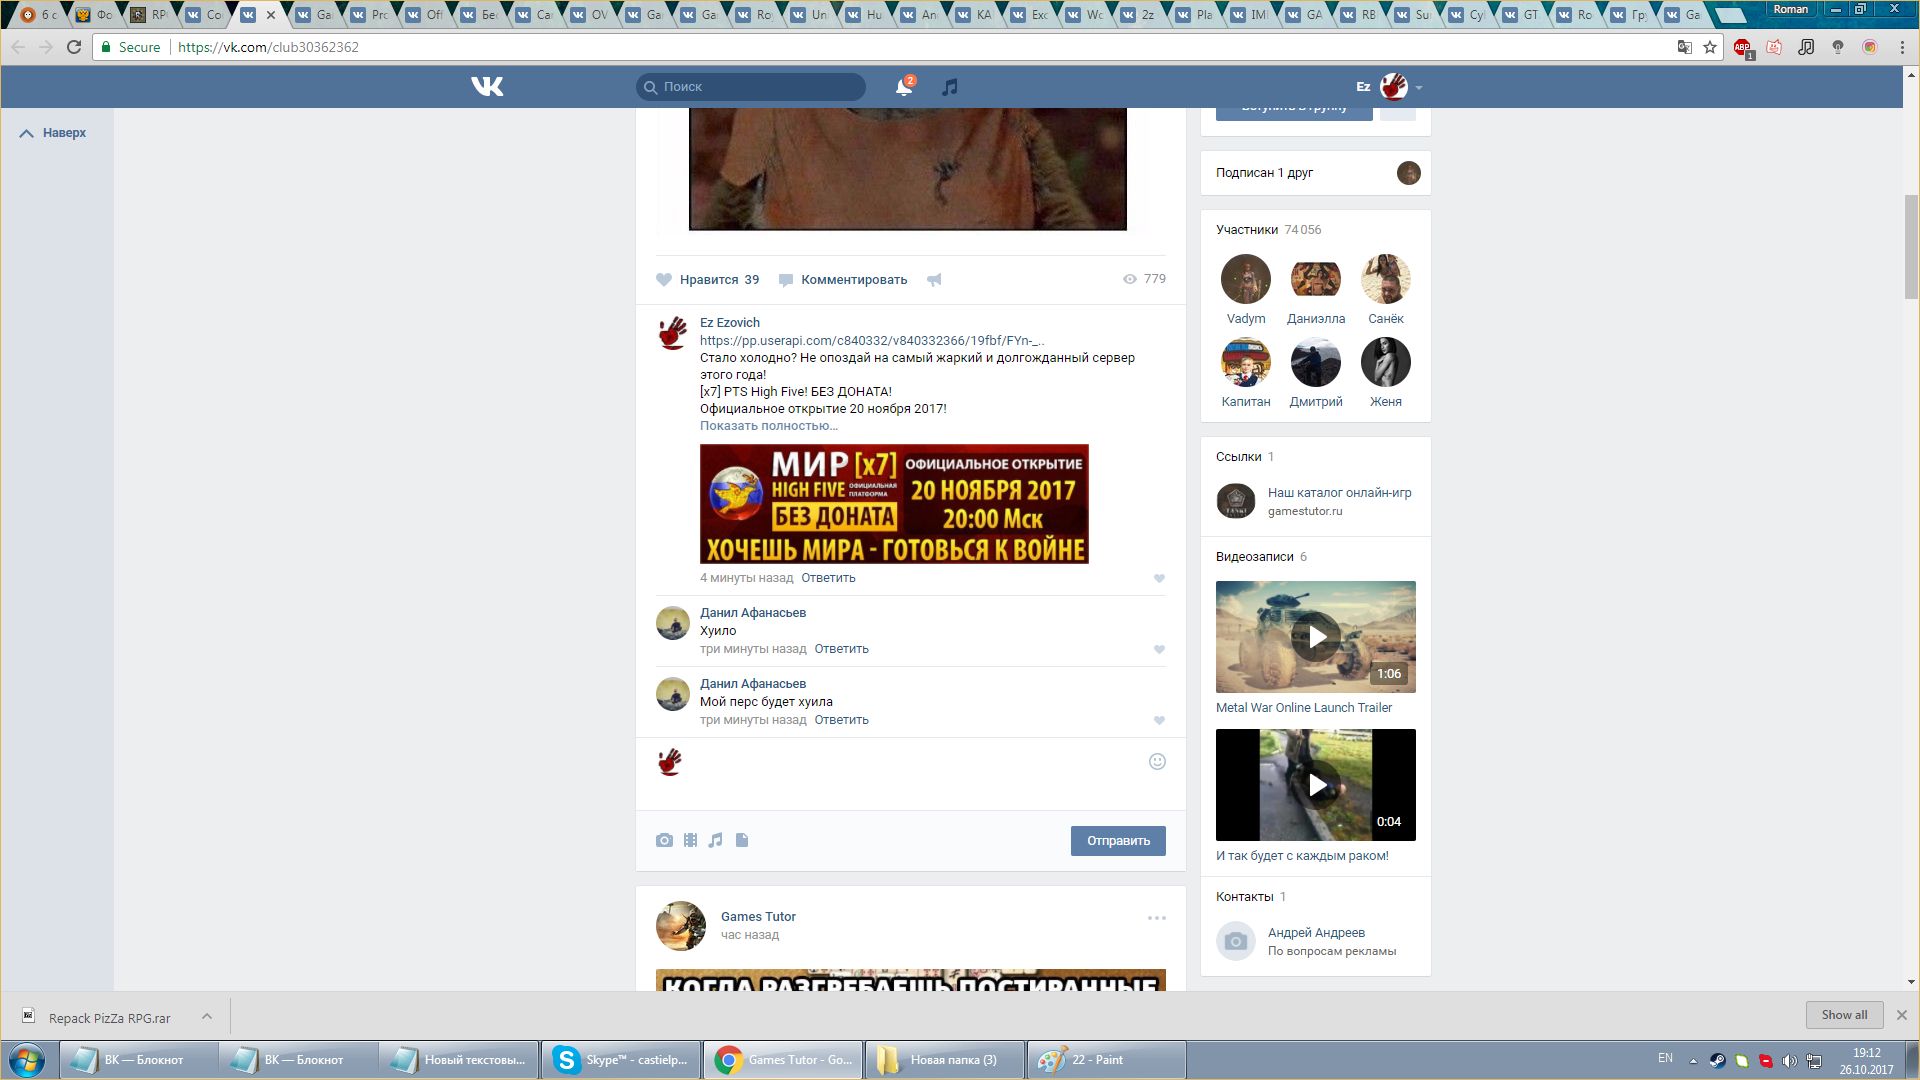Open Санёк's member avatar
This screenshot has height=1080, width=1920.
(x=1386, y=279)
